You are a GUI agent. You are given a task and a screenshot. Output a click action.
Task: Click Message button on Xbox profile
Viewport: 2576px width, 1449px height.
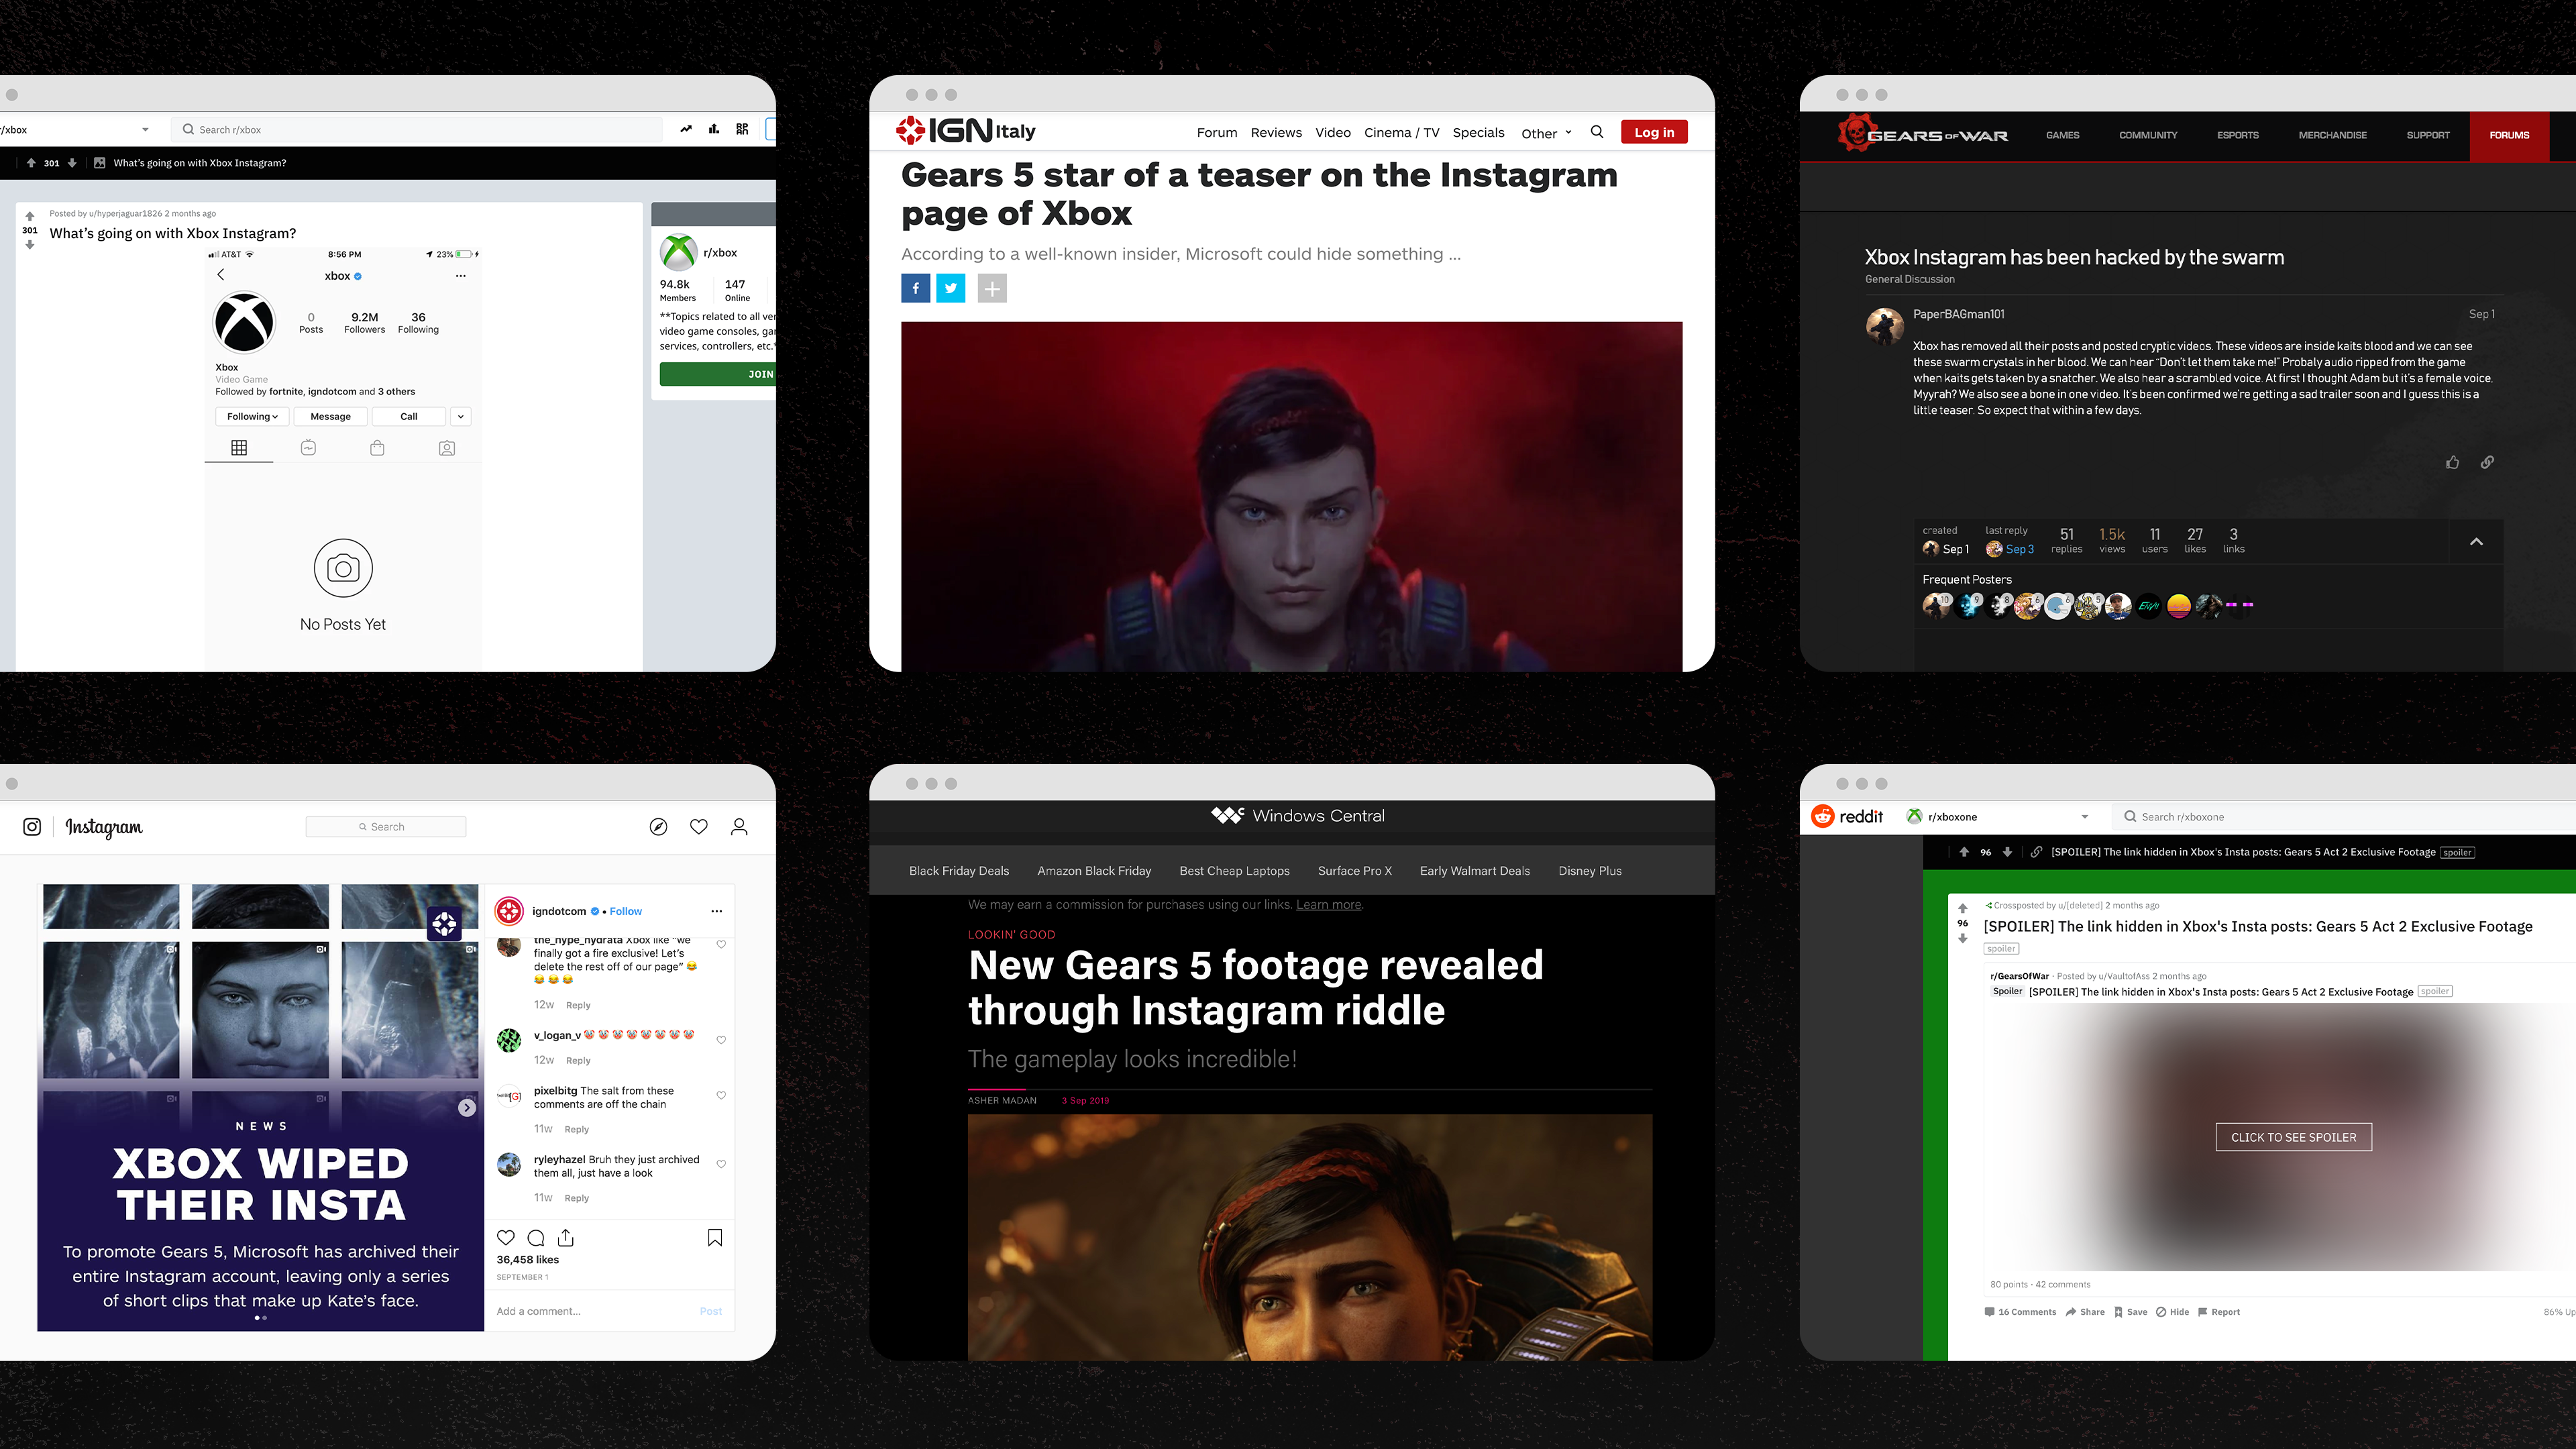(x=330, y=417)
